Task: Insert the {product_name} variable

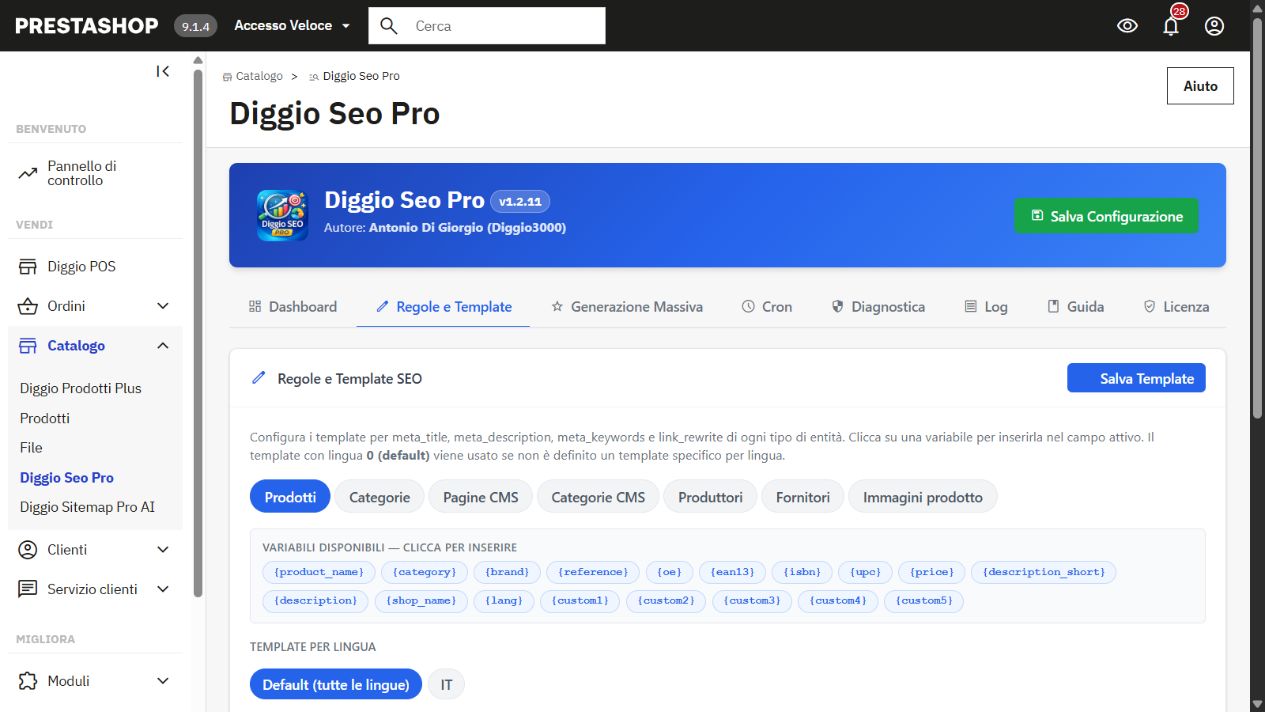Action: click(319, 572)
